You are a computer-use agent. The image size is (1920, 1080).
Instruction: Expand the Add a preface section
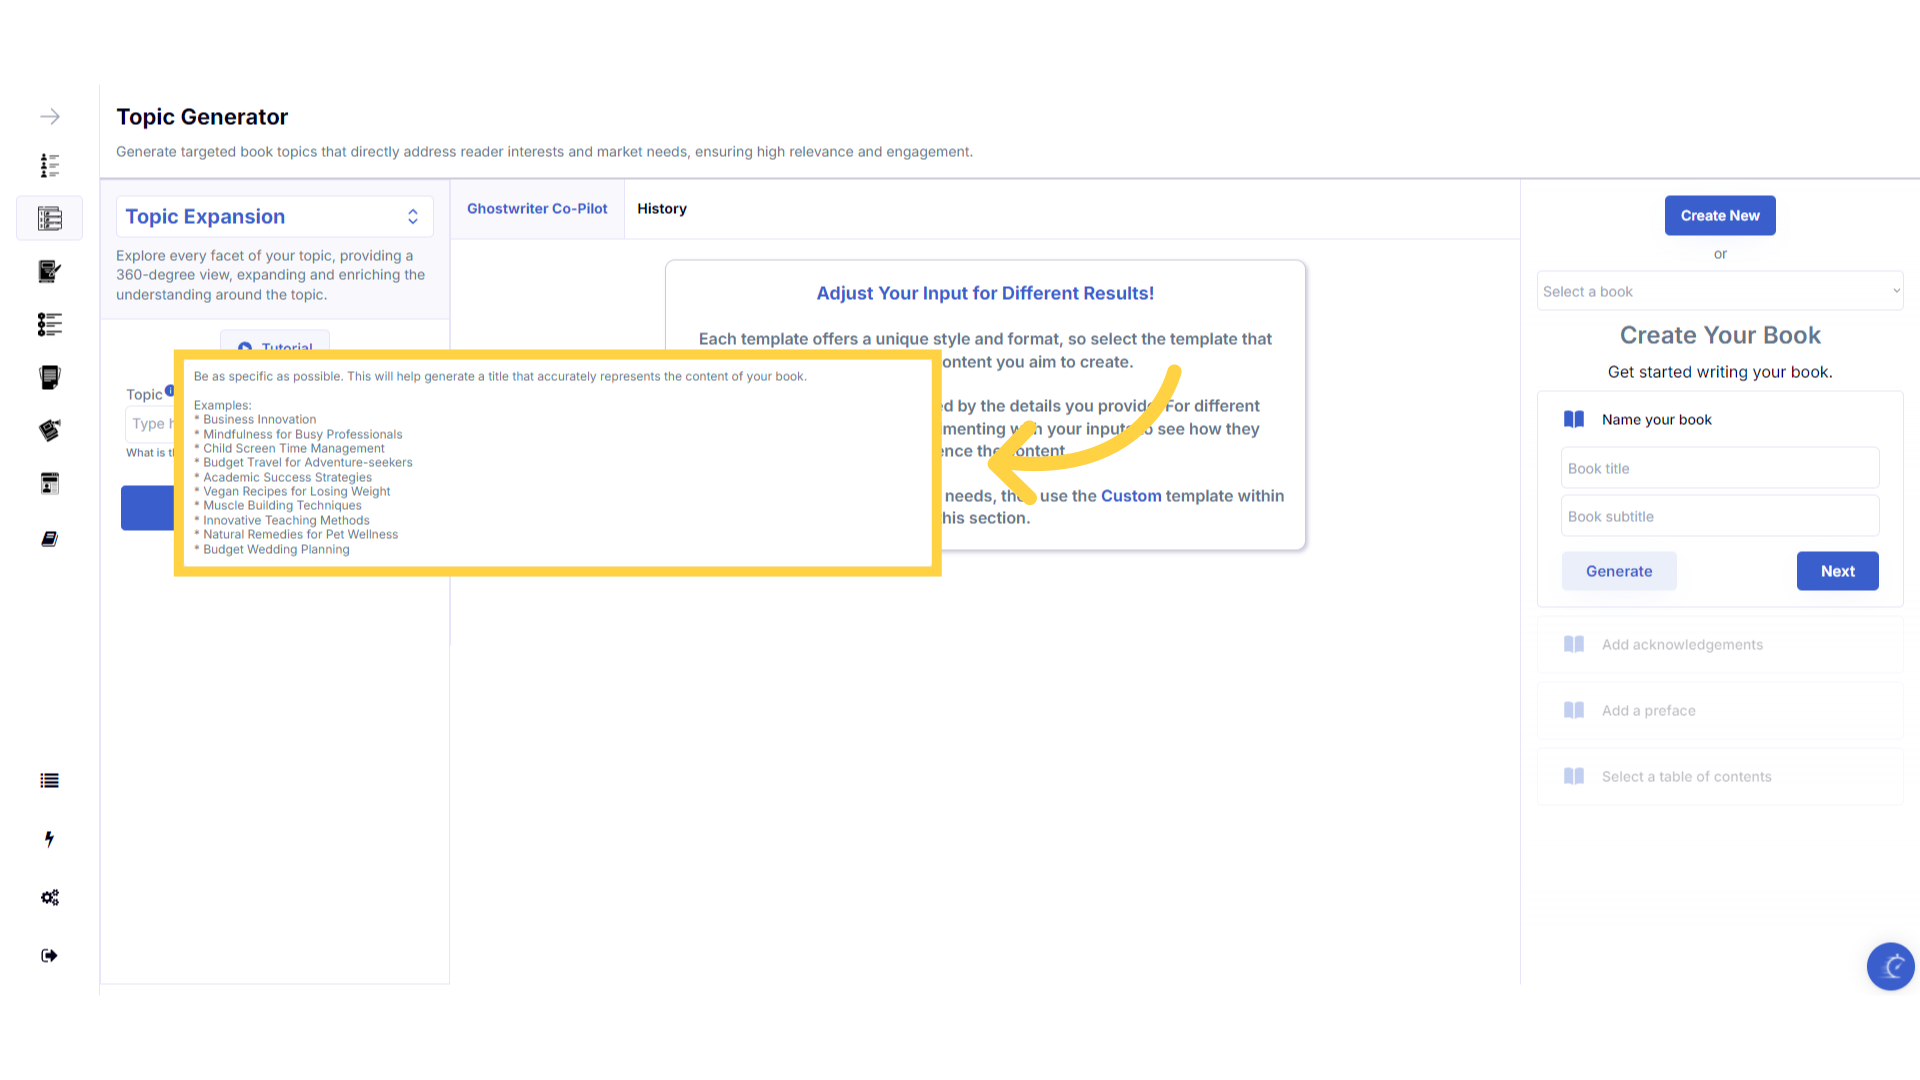click(1719, 711)
